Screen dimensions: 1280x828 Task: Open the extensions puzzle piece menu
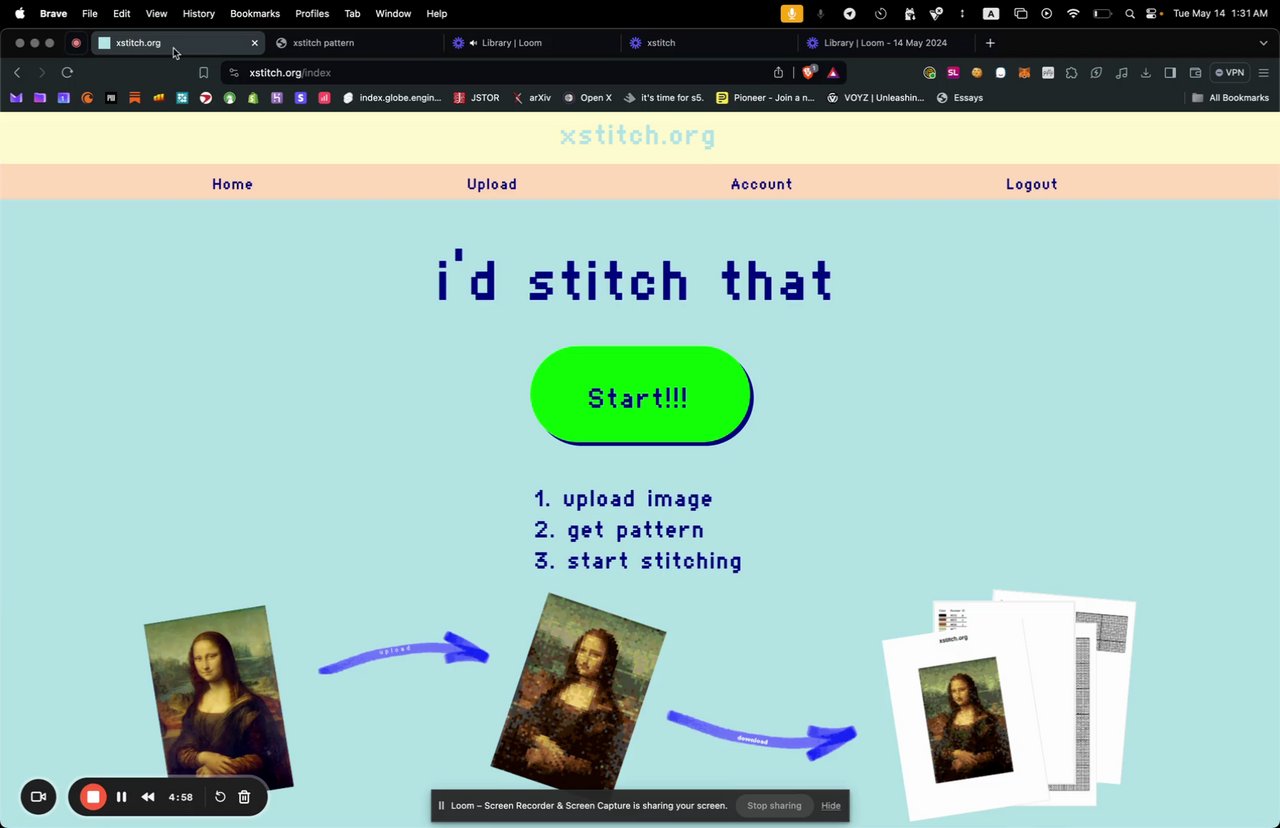coord(1071,72)
